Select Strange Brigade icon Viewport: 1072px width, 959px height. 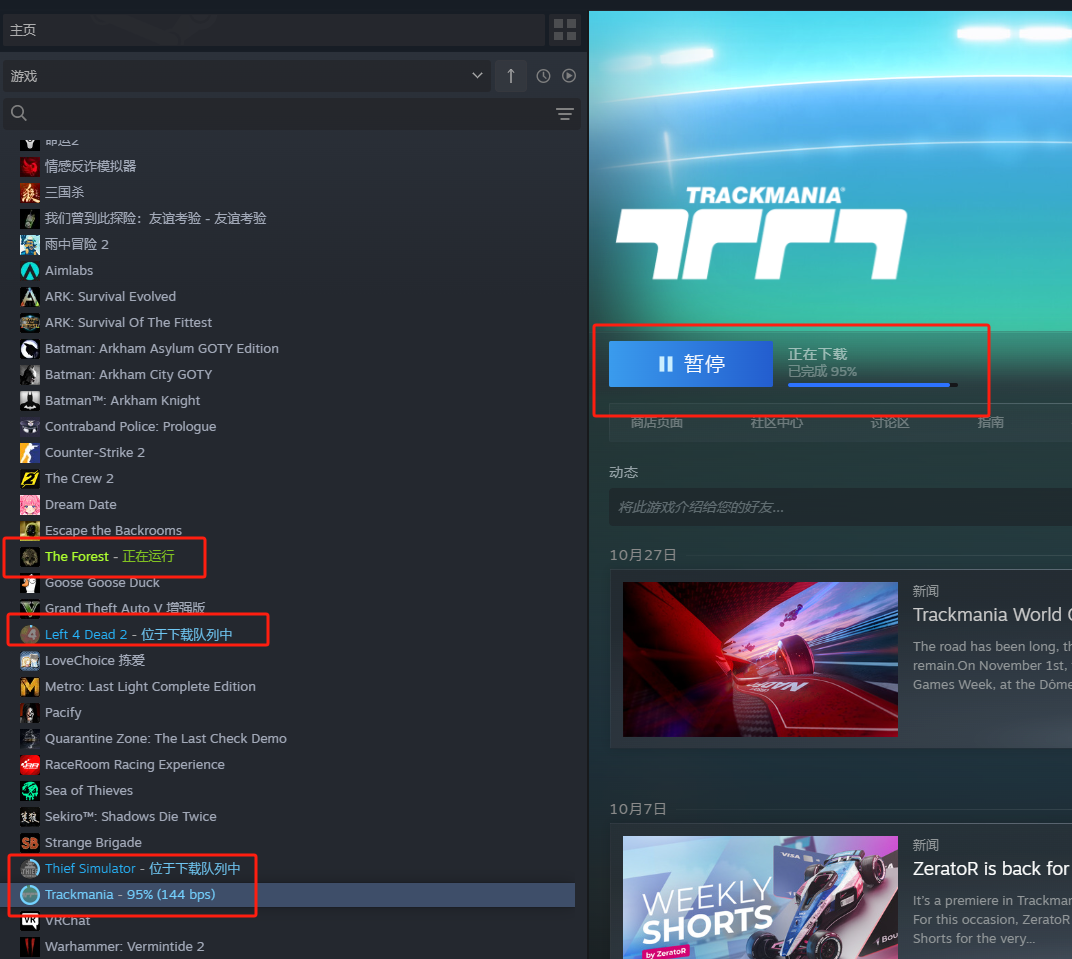[29, 843]
